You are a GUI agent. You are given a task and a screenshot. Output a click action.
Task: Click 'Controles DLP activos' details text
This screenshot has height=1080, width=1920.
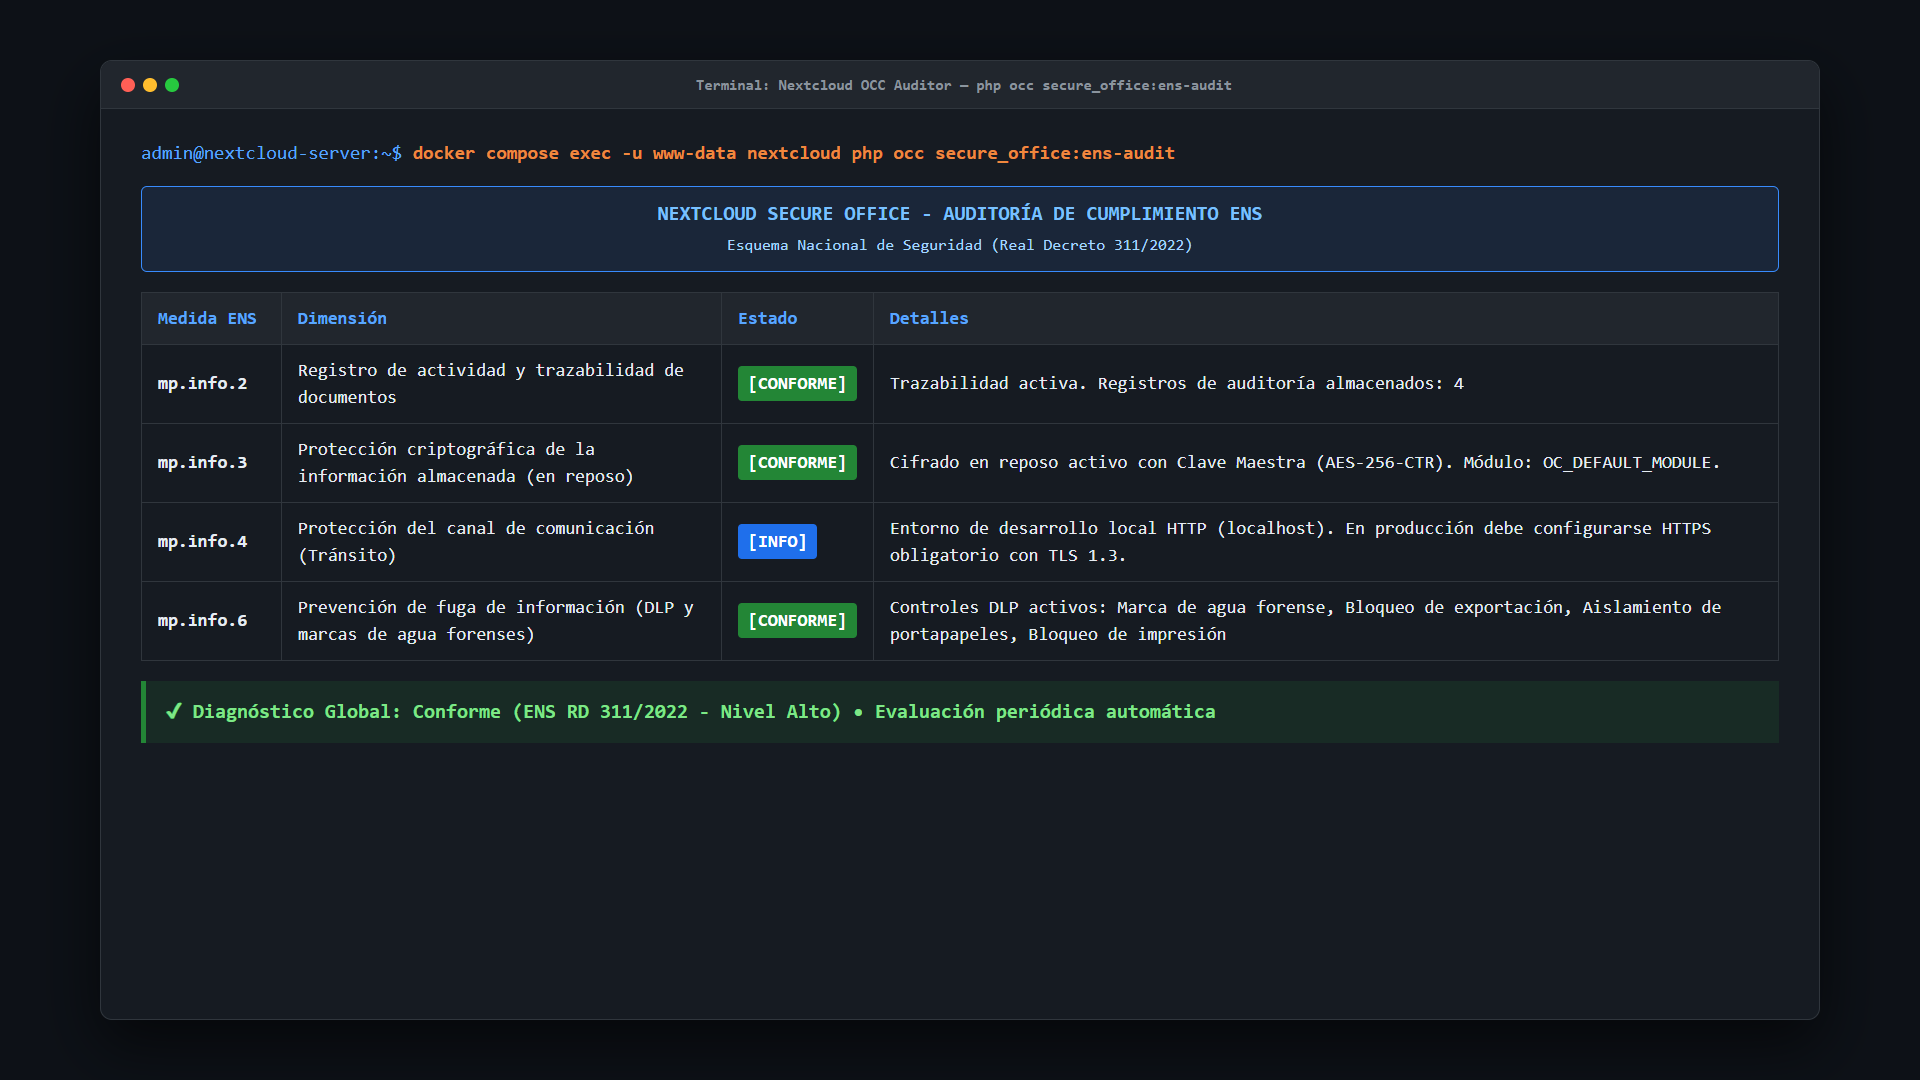pyautogui.click(x=1305, y=621)
